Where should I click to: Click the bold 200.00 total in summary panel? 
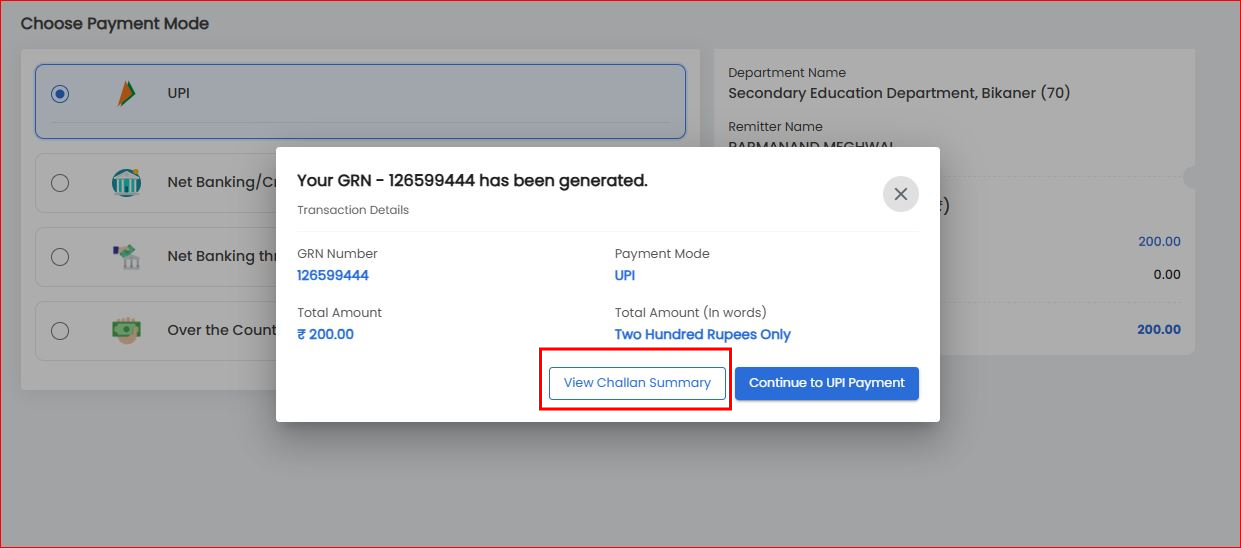(x=1159, y=330)
